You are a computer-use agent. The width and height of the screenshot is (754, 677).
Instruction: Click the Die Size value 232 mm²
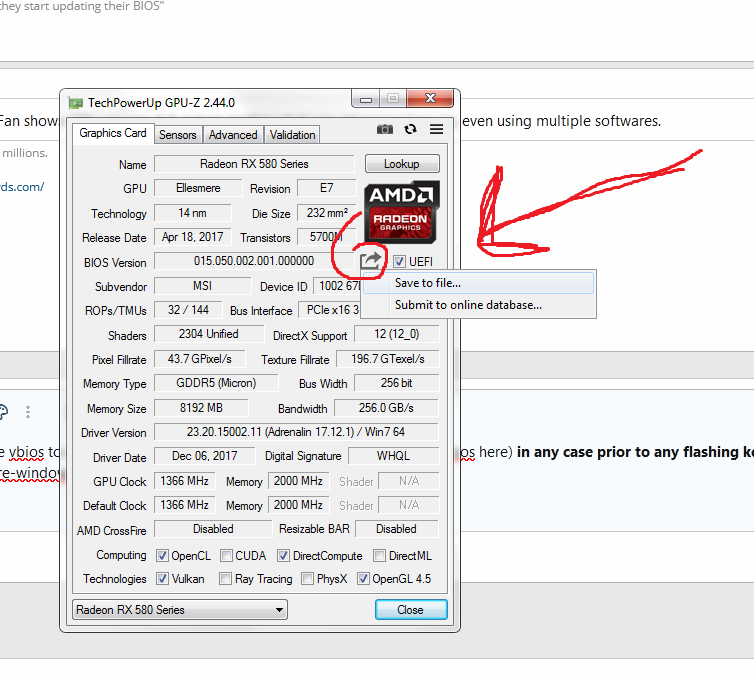pos(327,213)
